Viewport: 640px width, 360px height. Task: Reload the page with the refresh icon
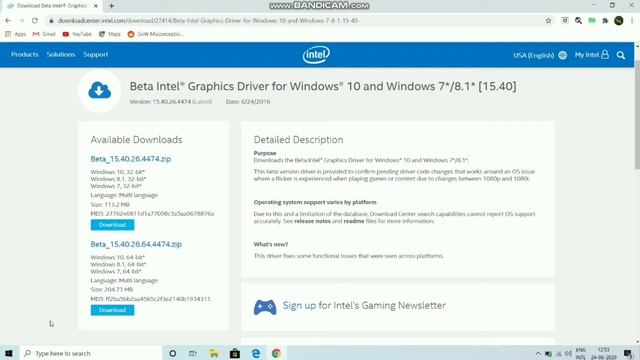[35, 20]
